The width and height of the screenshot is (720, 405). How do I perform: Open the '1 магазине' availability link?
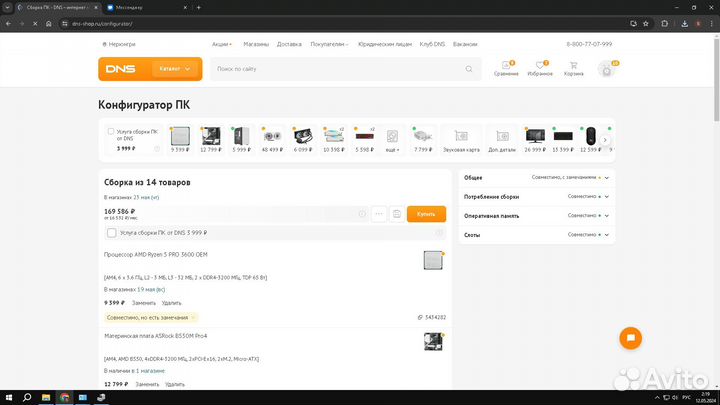tap(150, 371)
